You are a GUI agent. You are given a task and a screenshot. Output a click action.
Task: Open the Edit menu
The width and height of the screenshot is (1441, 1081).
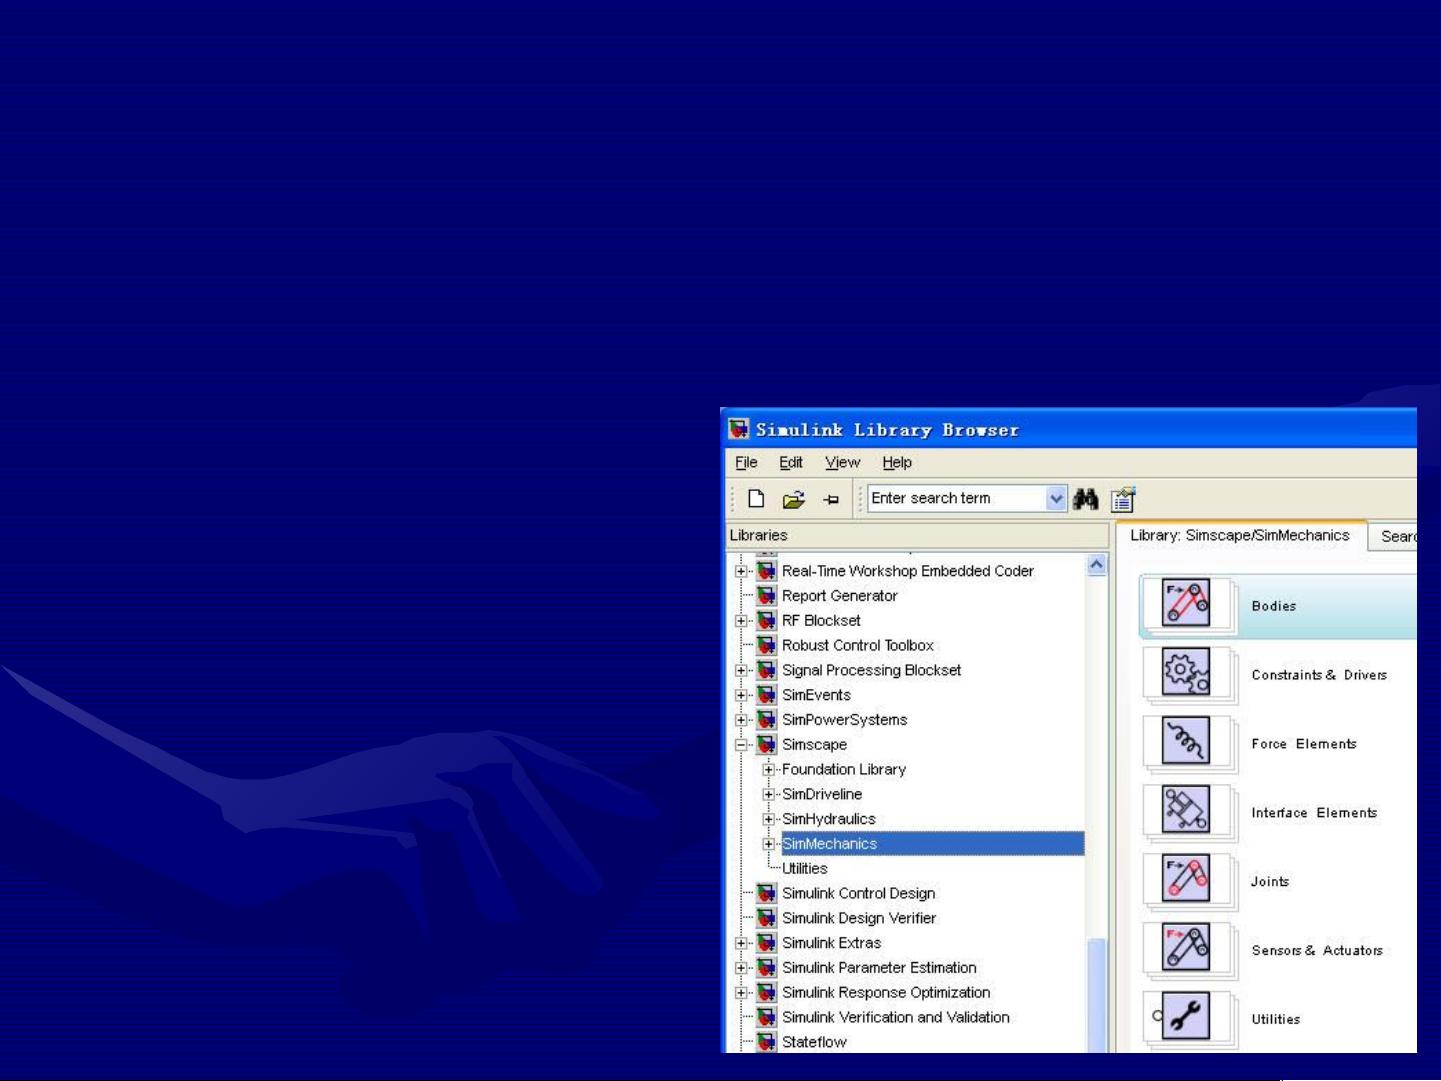791,462
